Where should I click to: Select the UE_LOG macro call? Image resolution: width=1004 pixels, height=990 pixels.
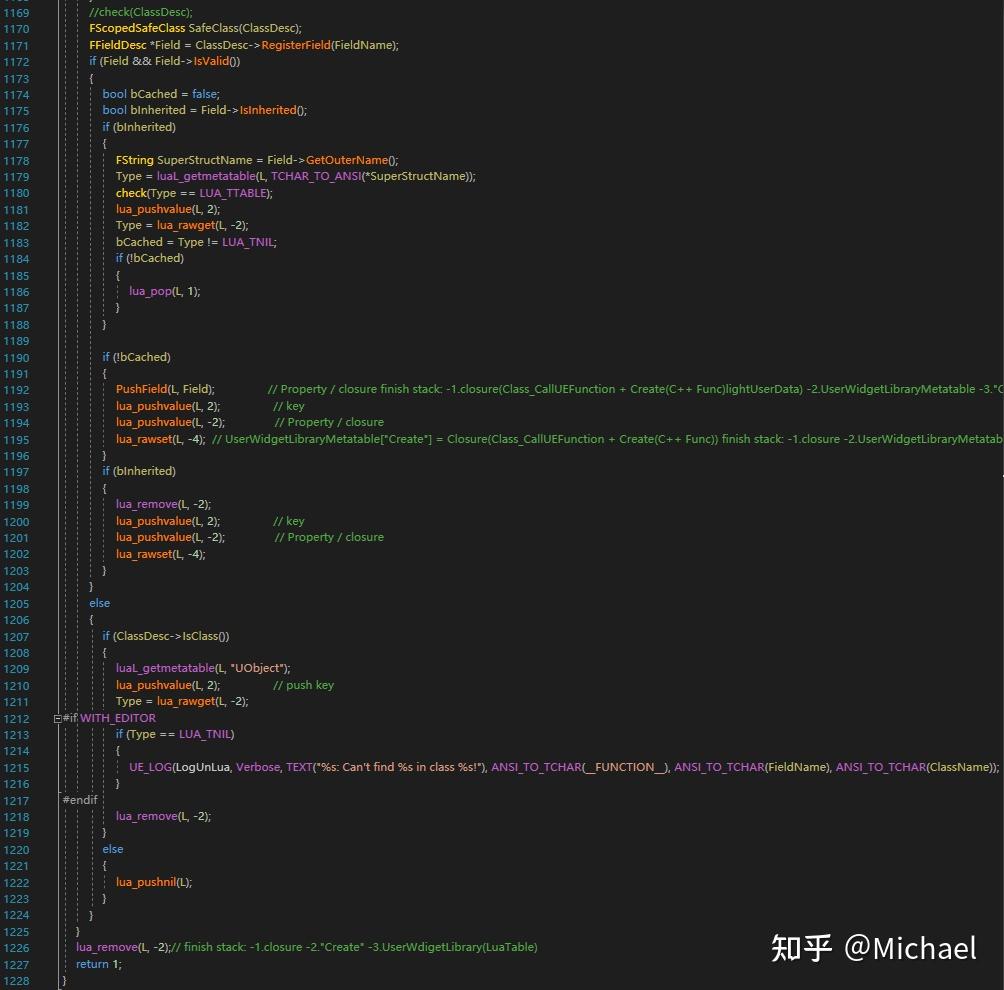click(149, 767)
